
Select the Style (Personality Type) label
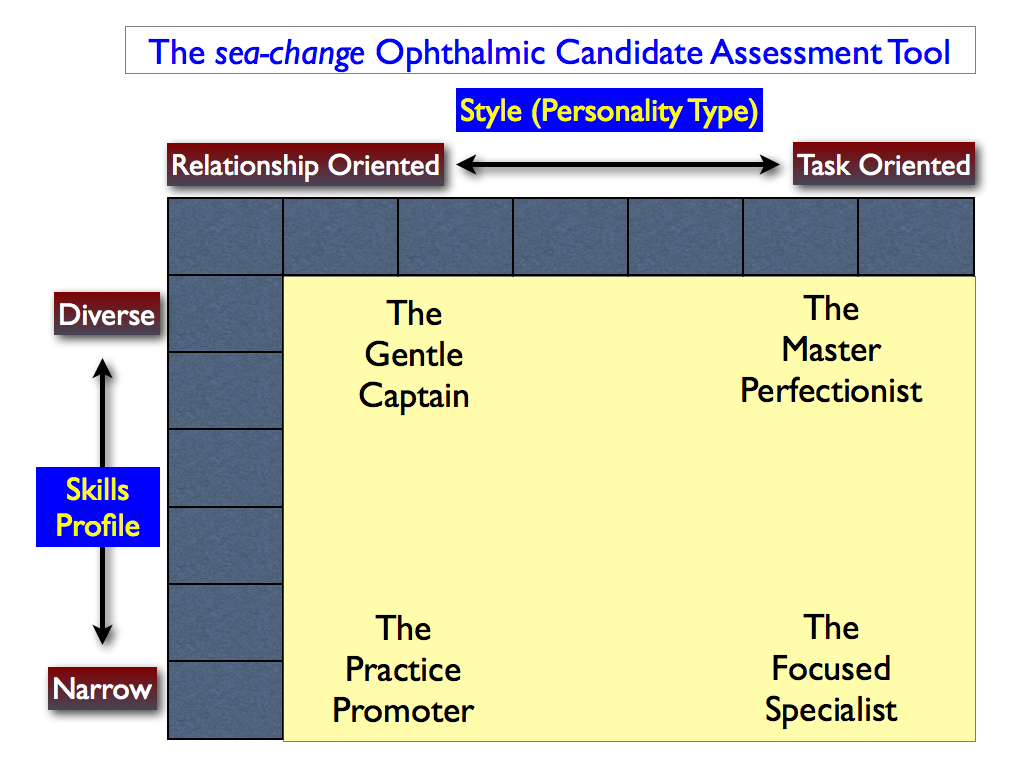609,110
